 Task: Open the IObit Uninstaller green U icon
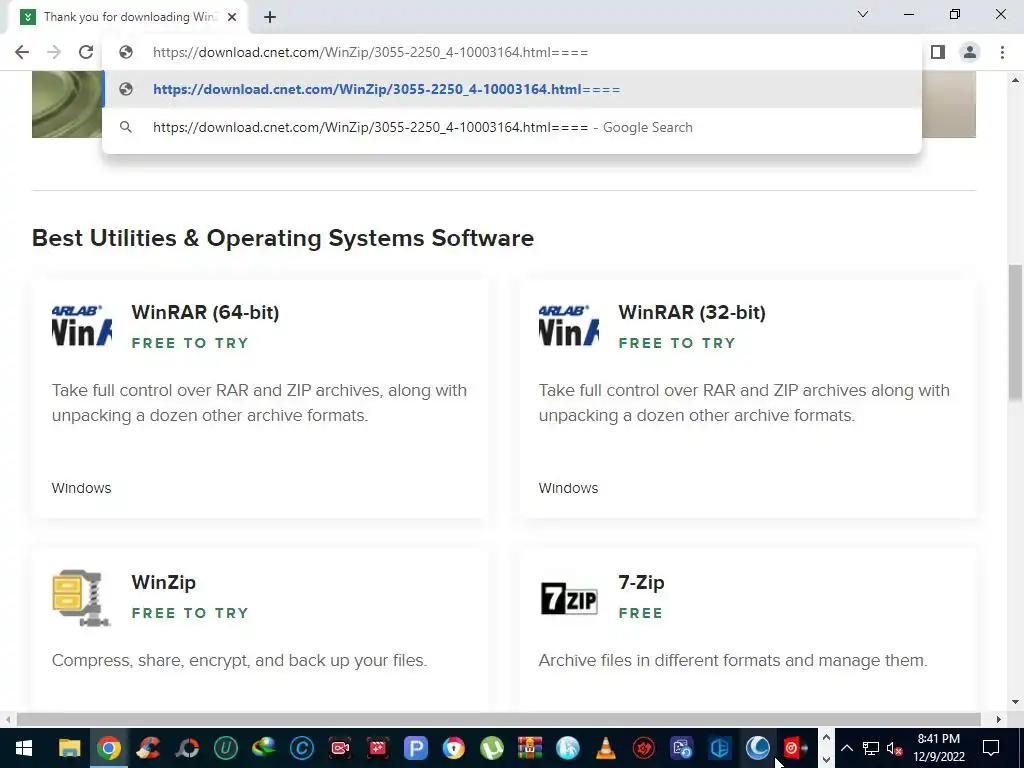coord(226,748)
